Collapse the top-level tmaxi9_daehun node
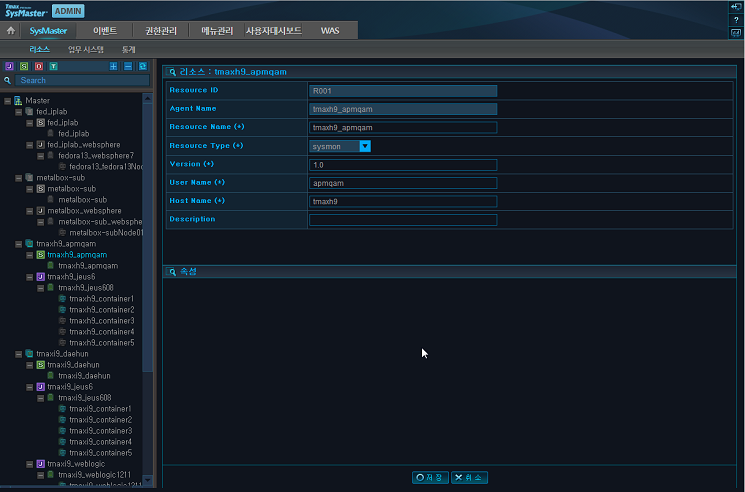 [19, 354]
